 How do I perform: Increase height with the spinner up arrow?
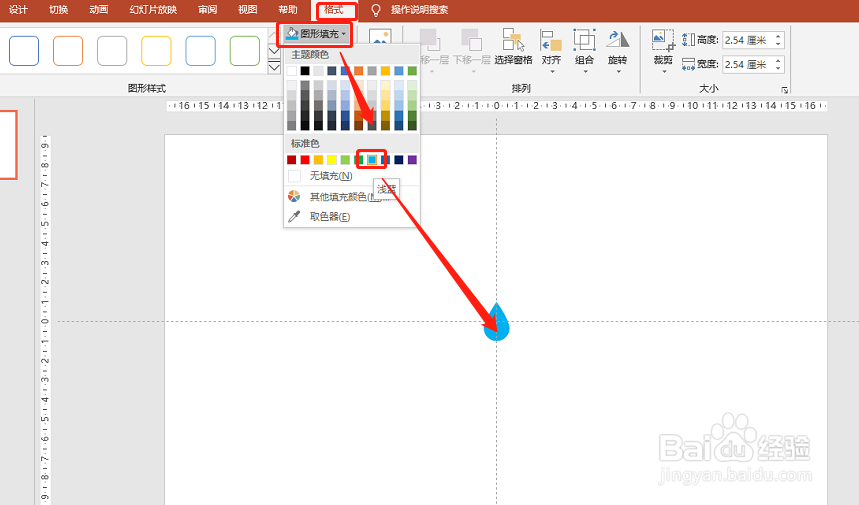coord(778,36)
